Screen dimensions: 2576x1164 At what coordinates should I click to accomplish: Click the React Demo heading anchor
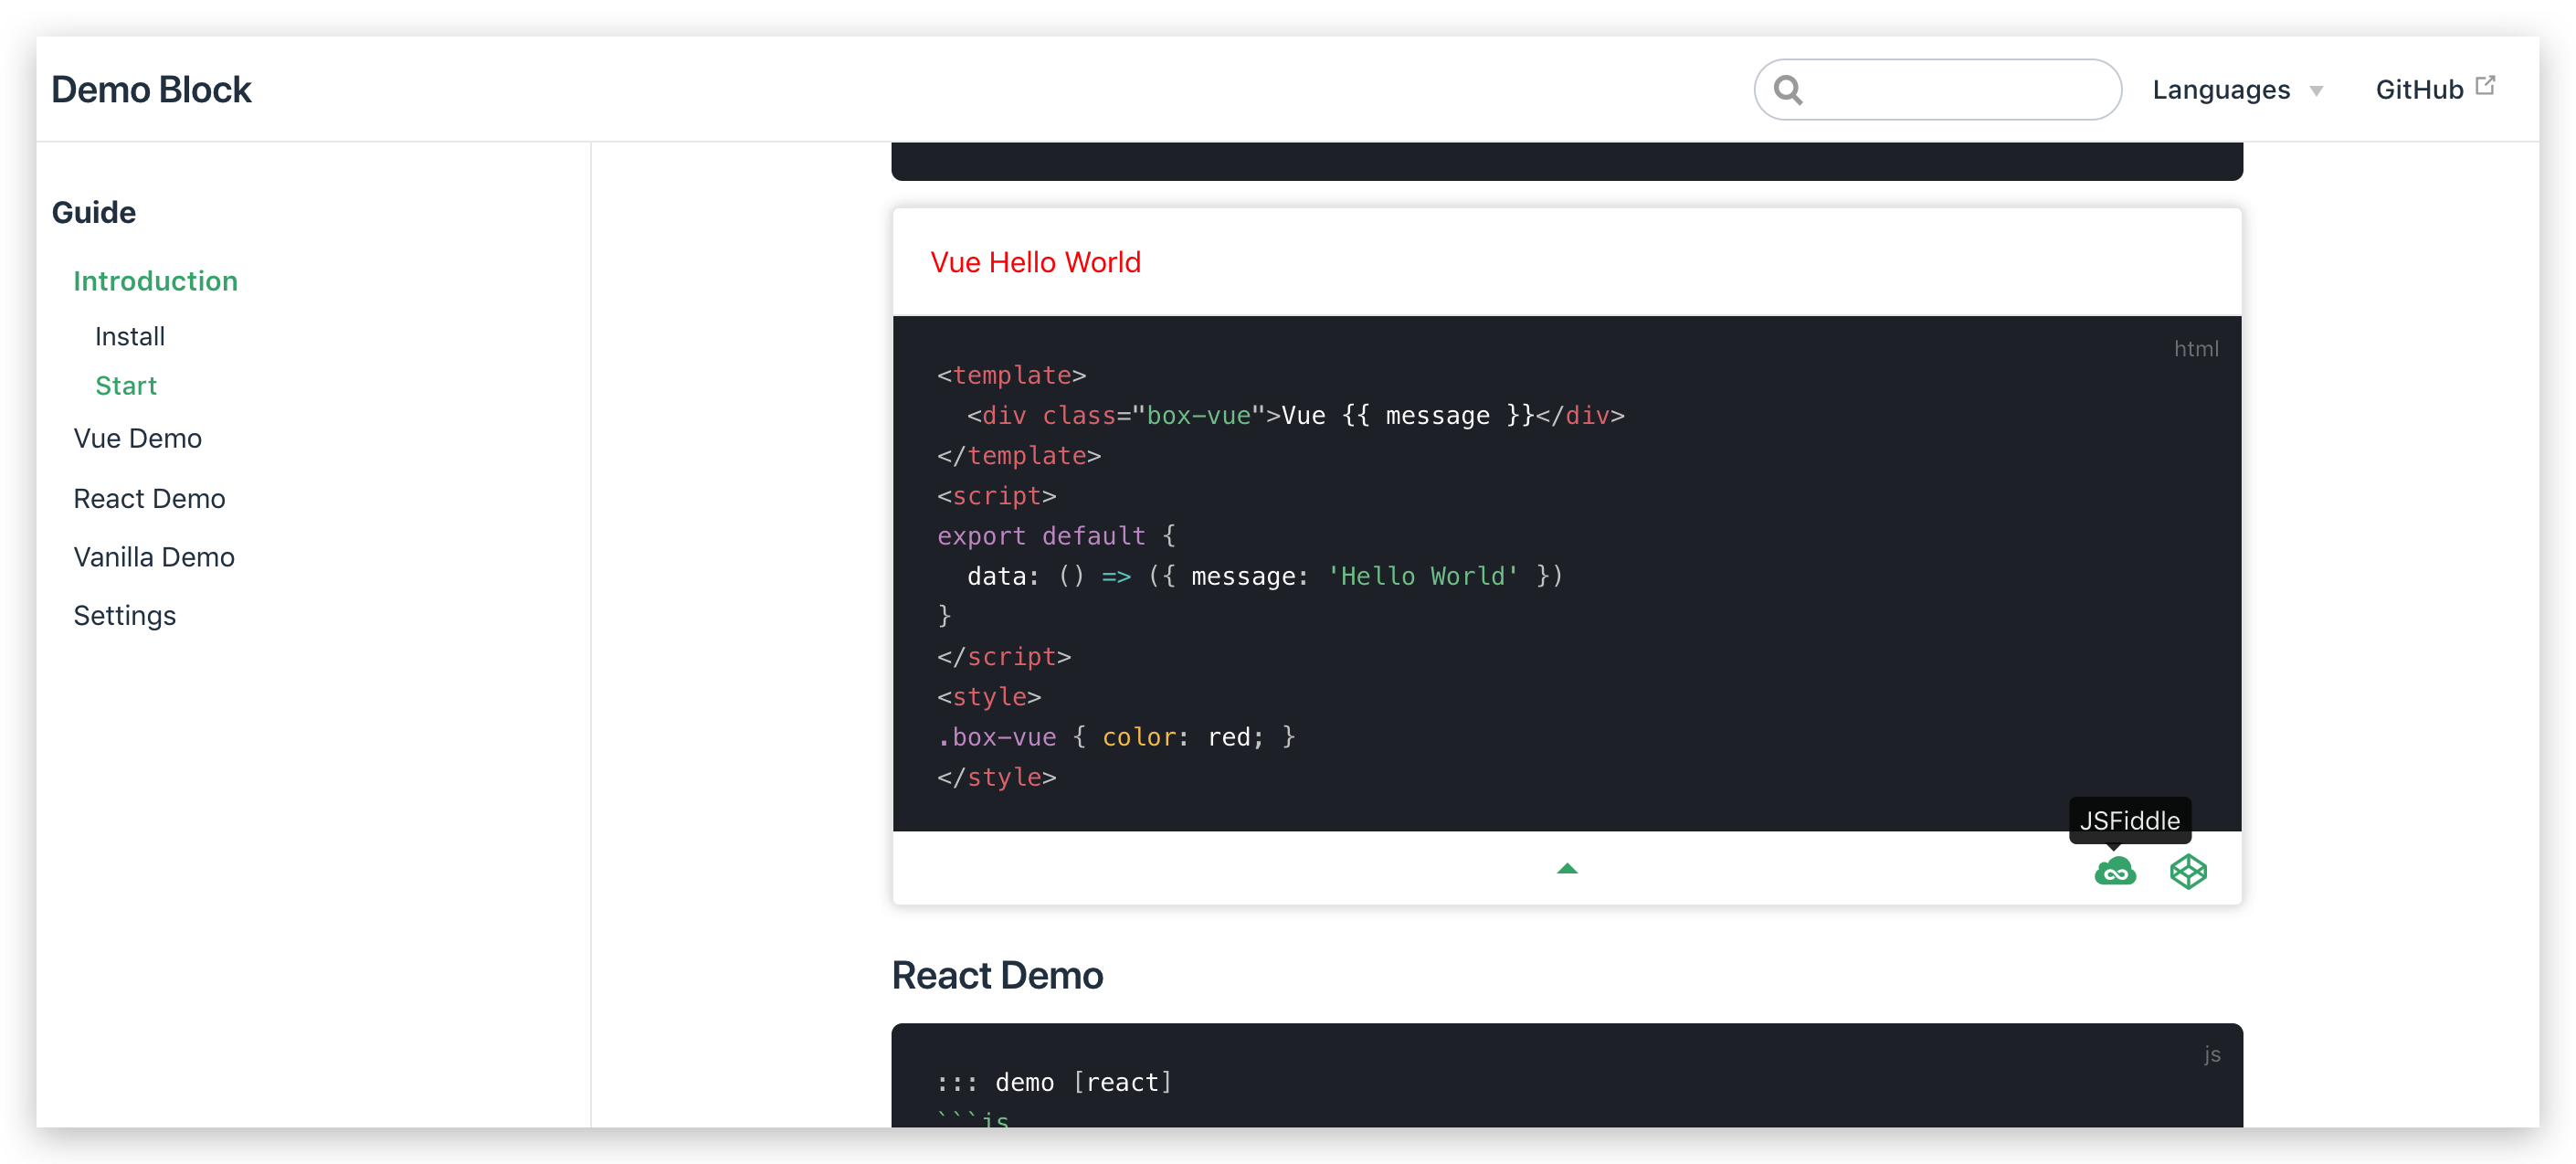click(996, 975)
